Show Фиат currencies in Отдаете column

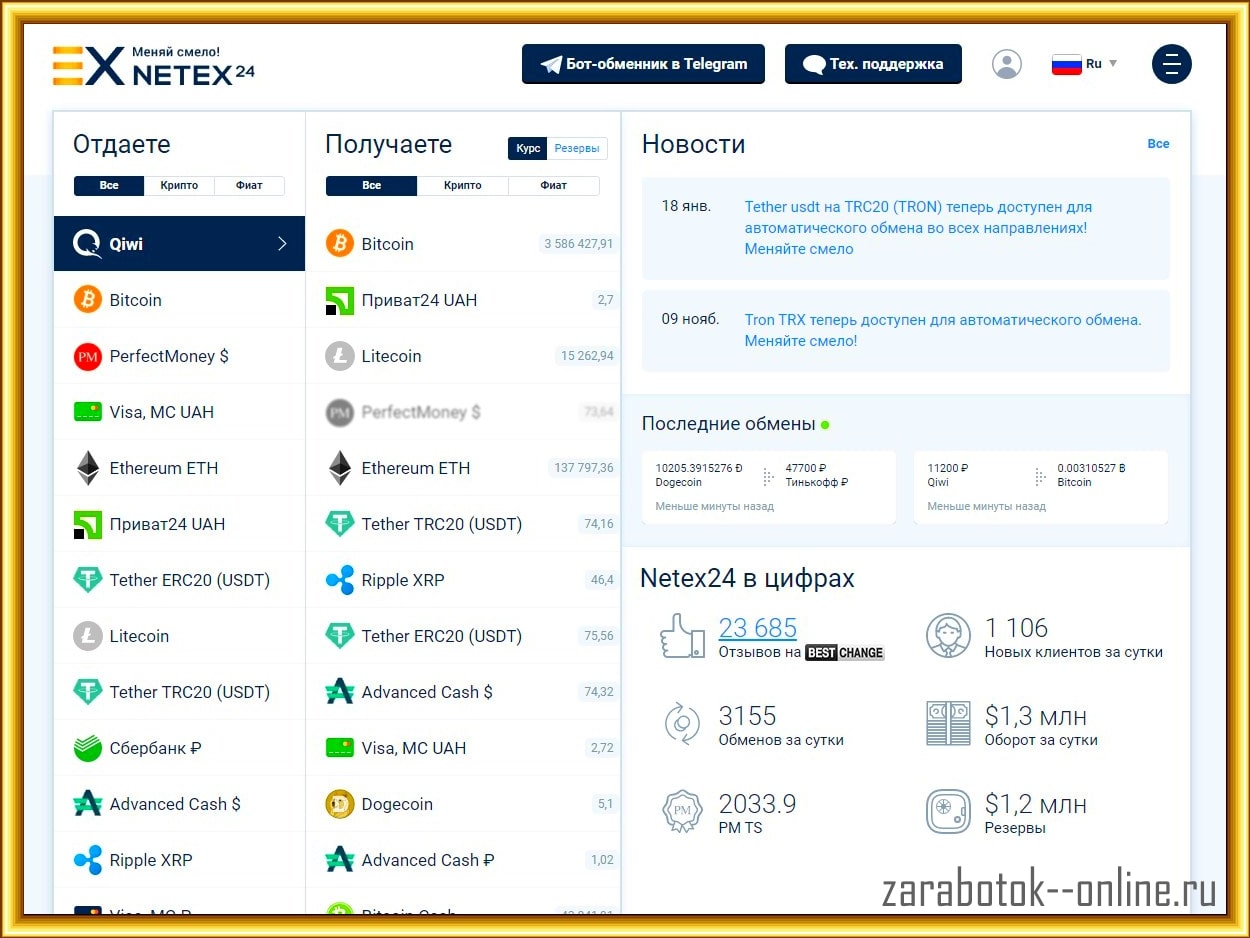[249, 186]
